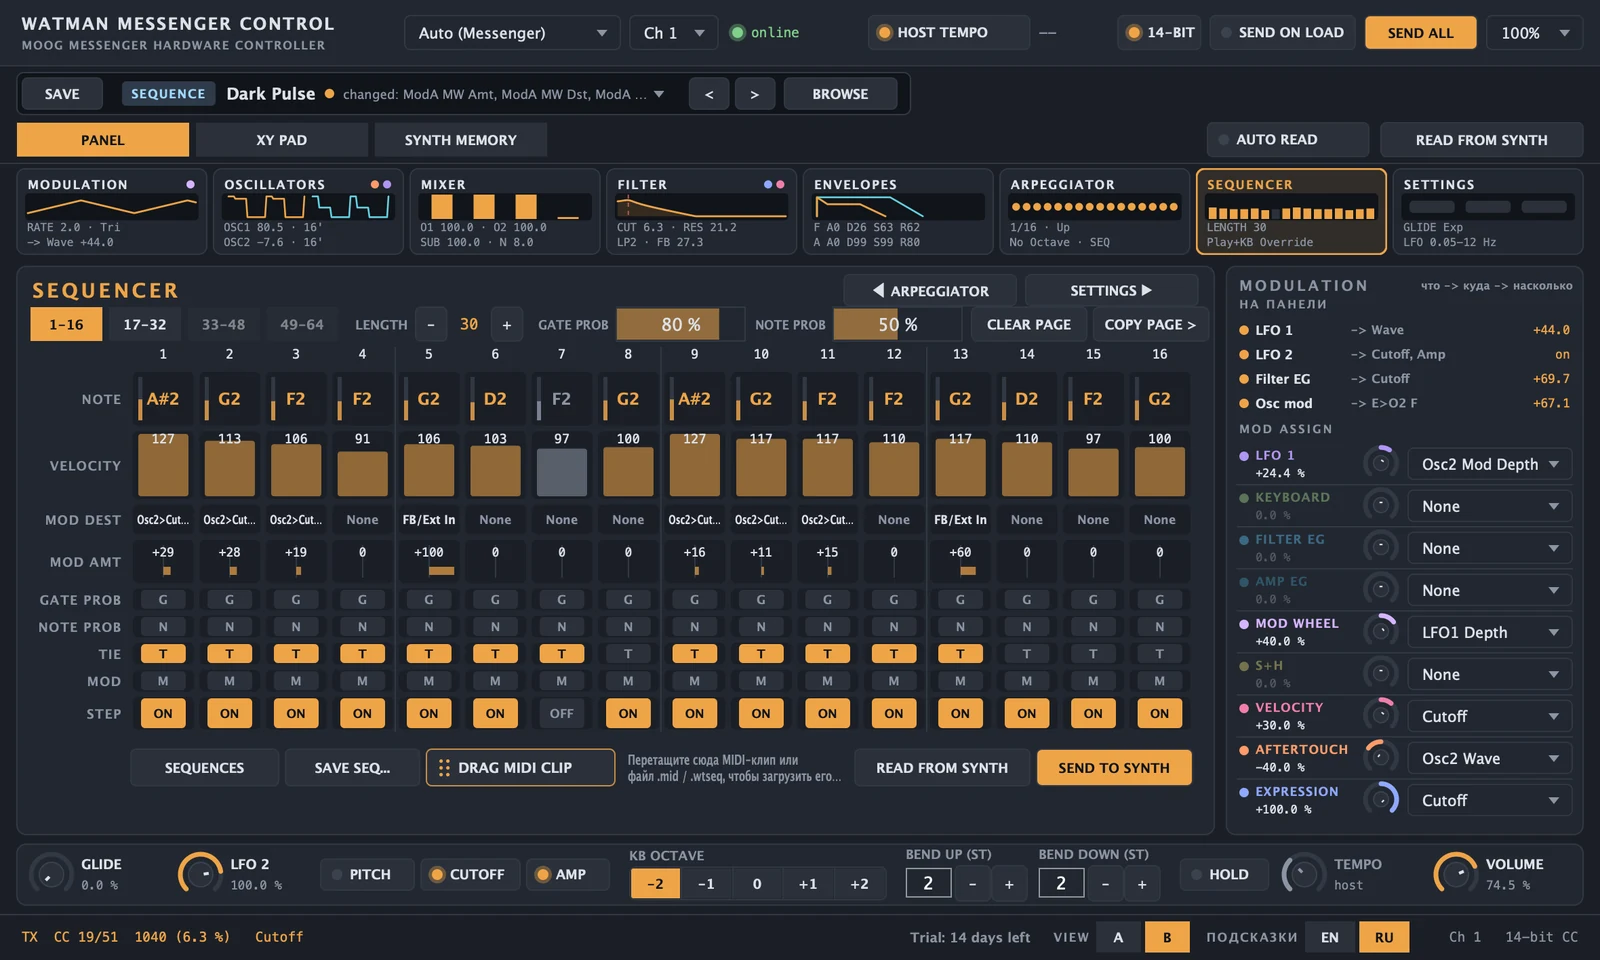This screenshot has height=960, width=1600.
Task: Click the Browse presets button
Action: pos(840,94)
